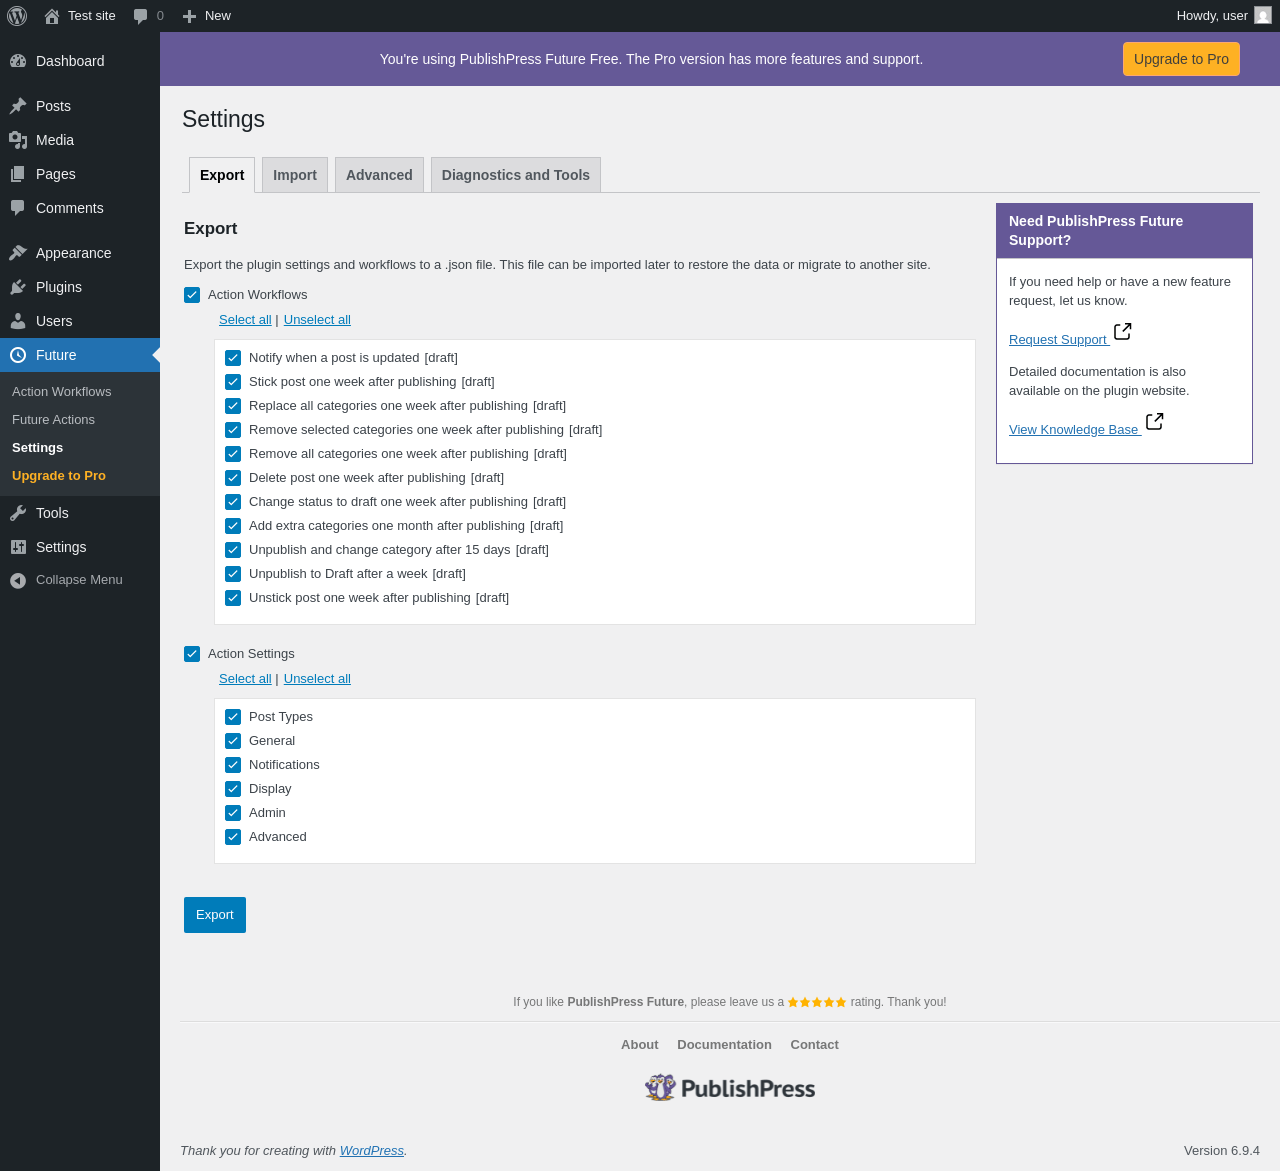This screenshot has height=1171, width=1280.
Task: Select the Export tab
Action: (222, 175)
